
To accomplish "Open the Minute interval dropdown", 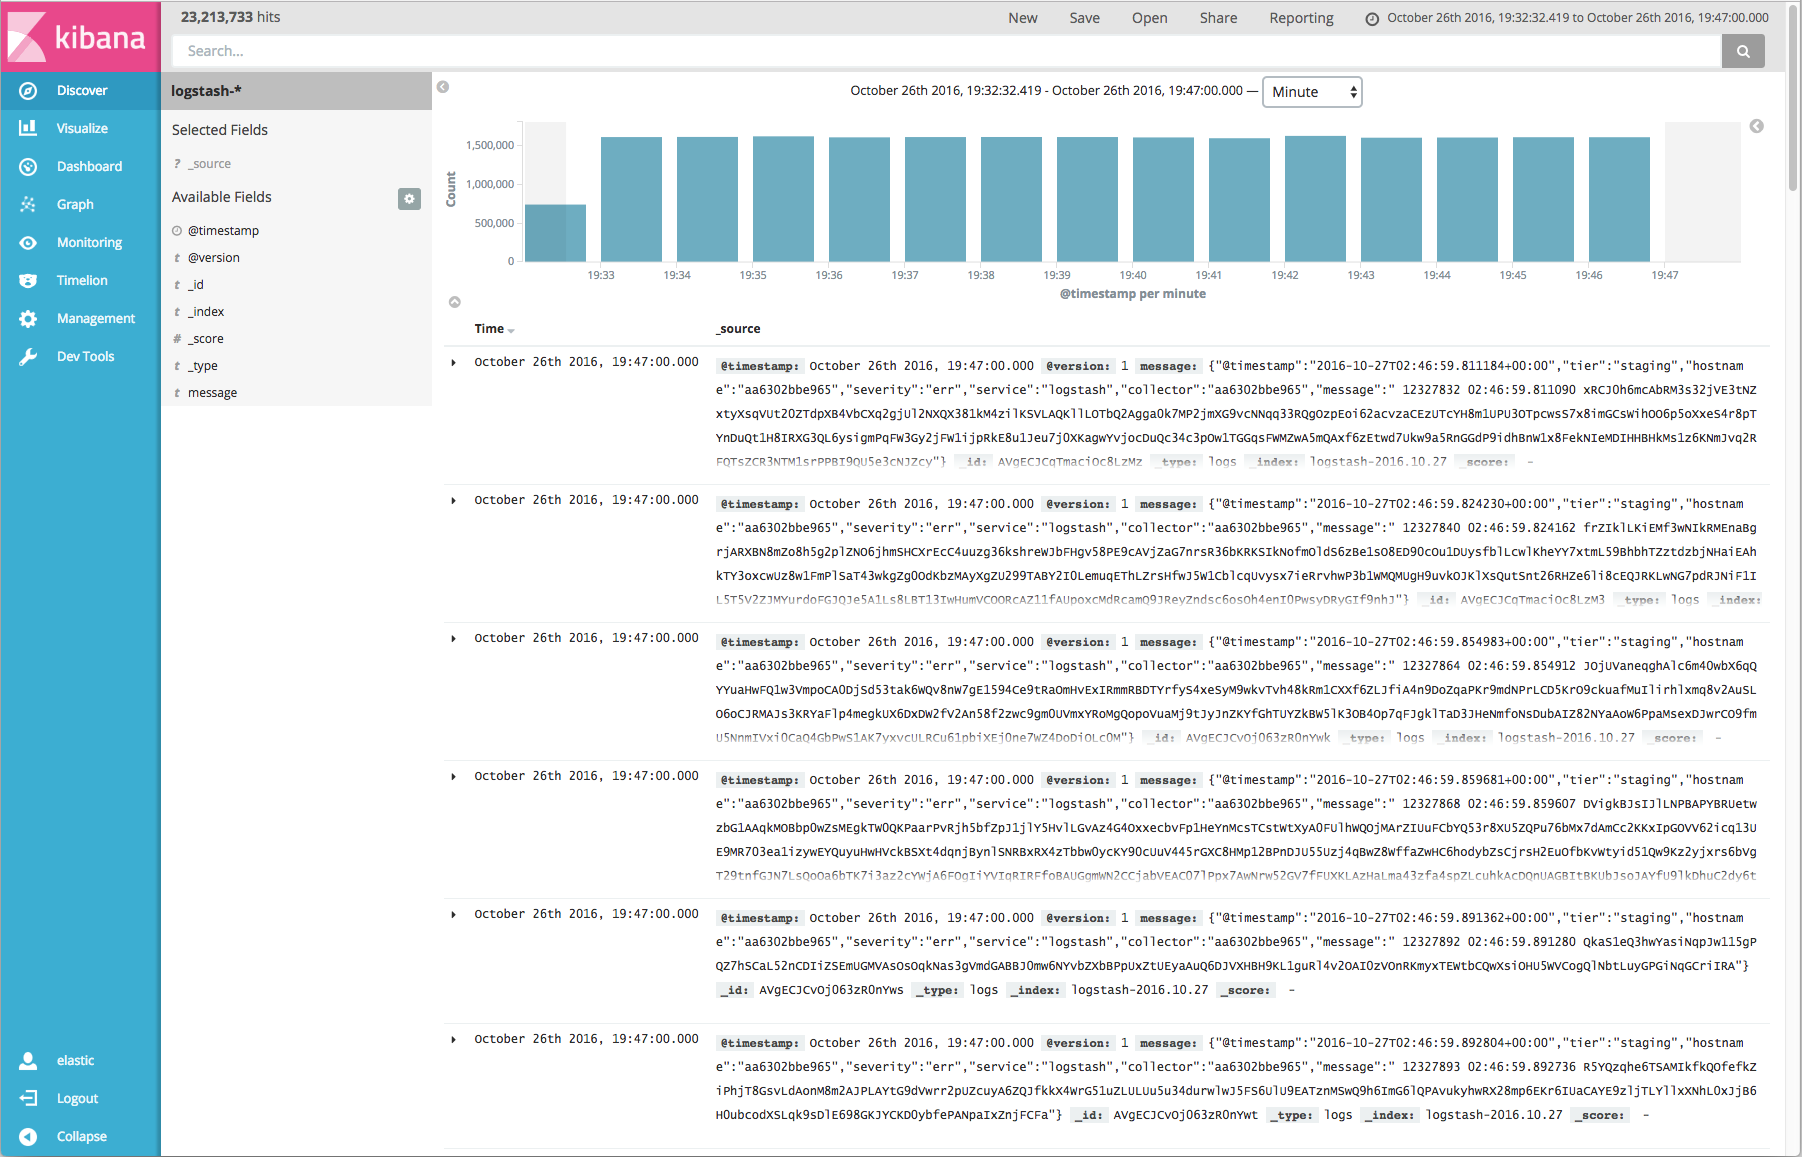I will 1312,92.
